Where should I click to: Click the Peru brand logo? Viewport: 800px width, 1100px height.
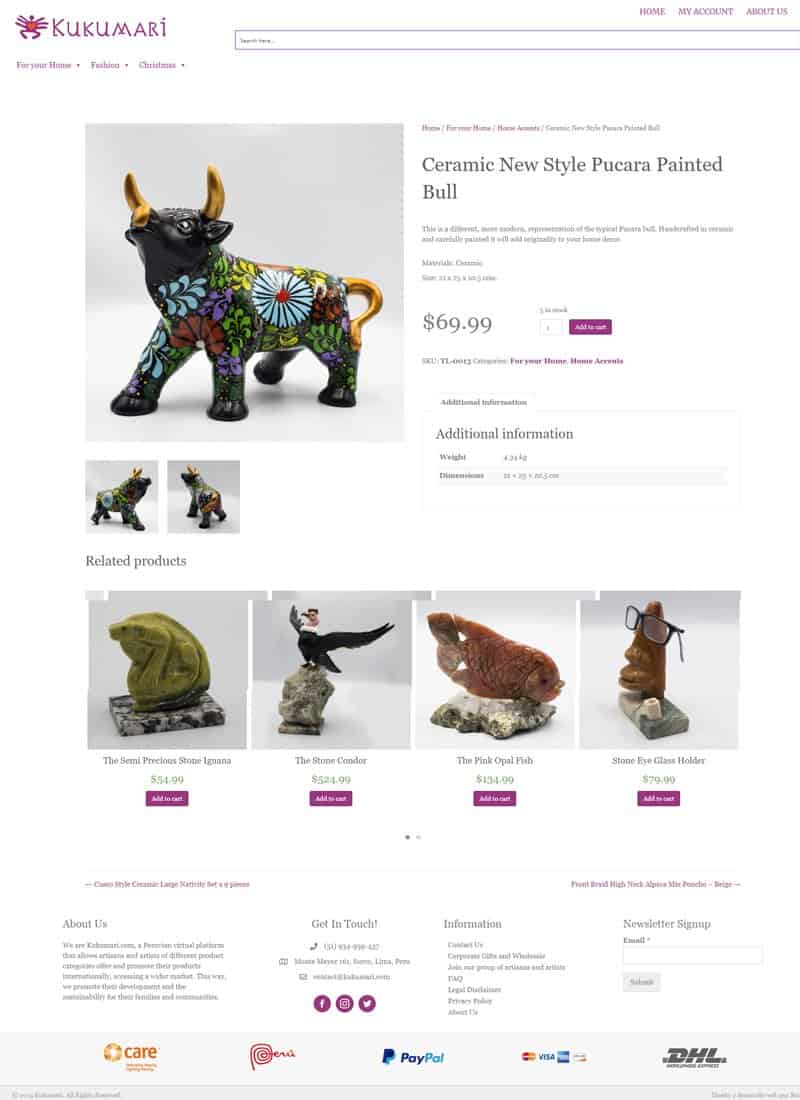click(x=272, y=1056)
